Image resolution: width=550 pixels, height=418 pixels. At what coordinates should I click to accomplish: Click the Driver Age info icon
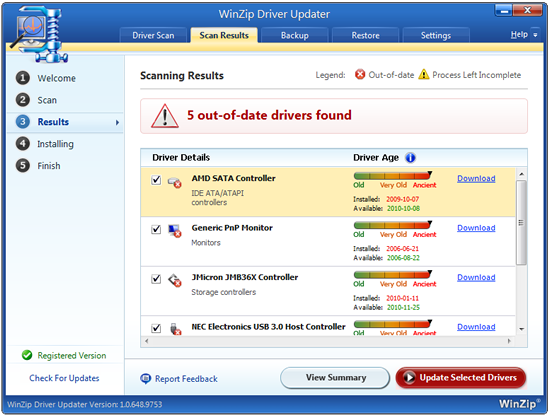tap(410, 158)
